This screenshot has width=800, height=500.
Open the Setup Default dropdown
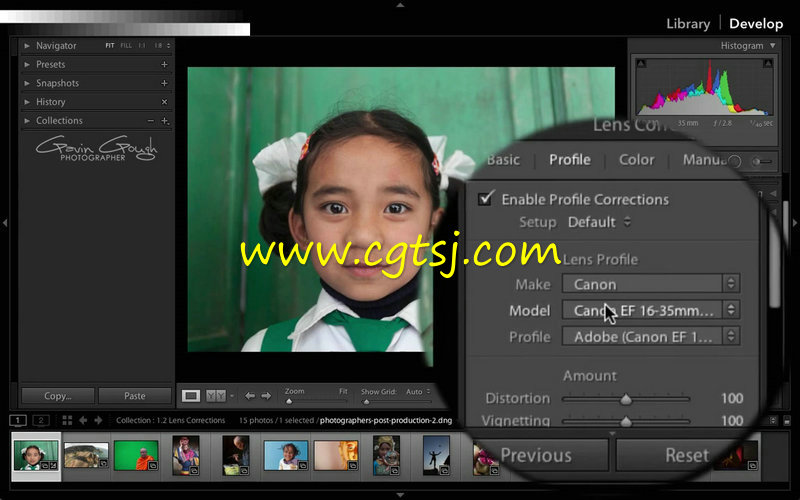599,222
